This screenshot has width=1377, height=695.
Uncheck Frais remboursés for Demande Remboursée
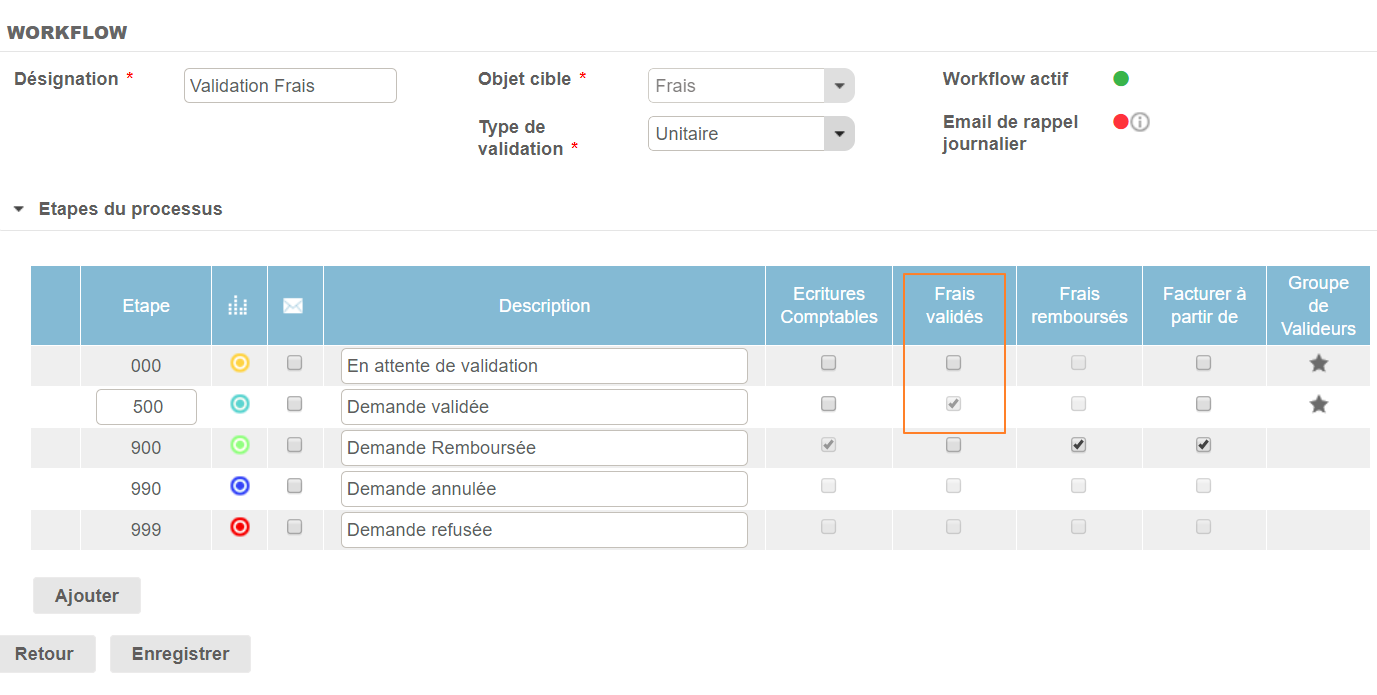(x=1078, y=446)
